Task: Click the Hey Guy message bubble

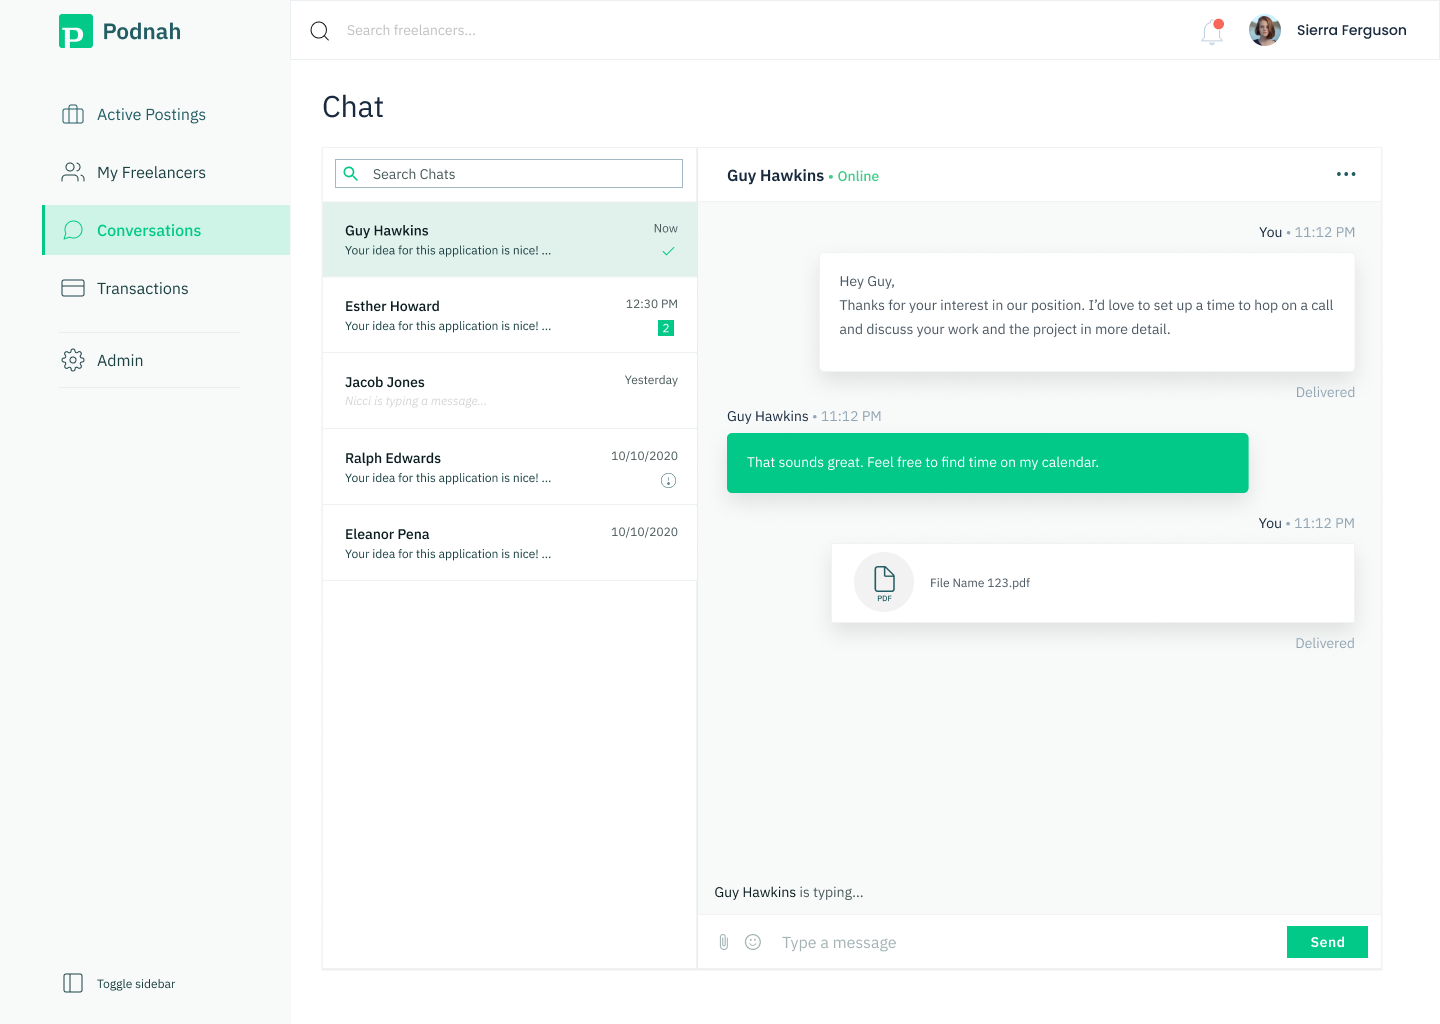Action: click(1087, 312)
